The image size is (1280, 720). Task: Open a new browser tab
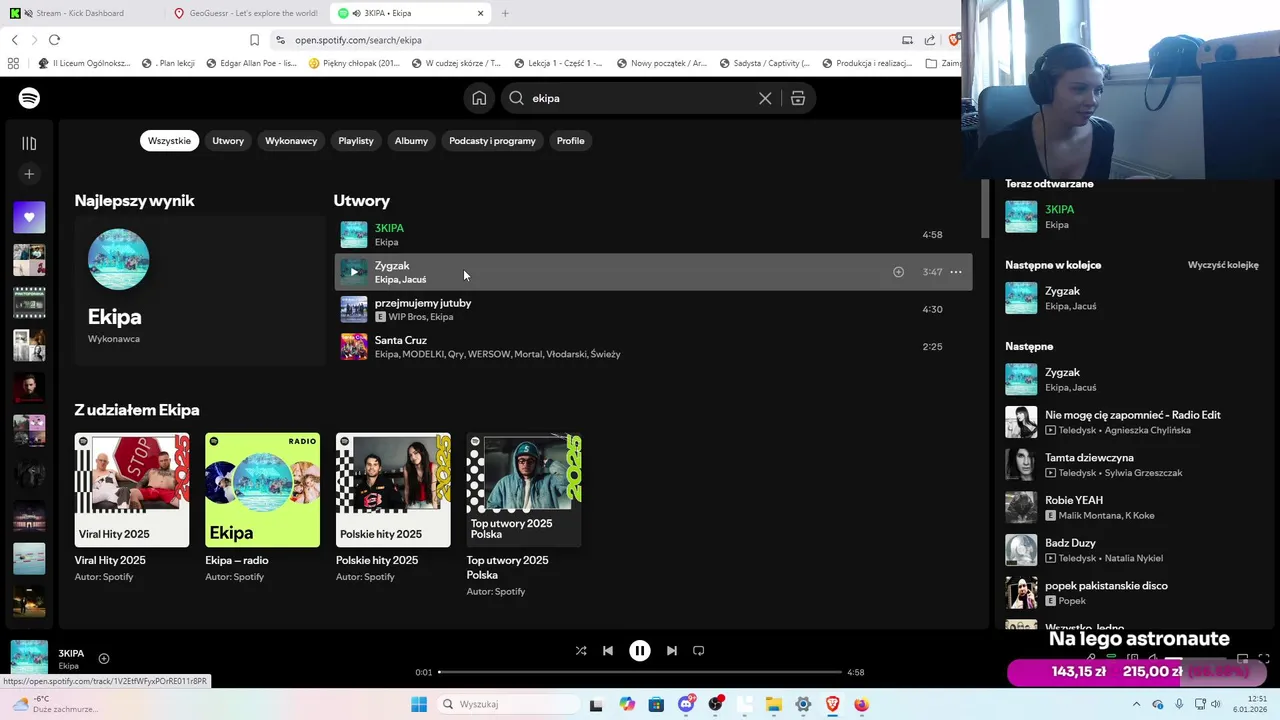[505, 13]
